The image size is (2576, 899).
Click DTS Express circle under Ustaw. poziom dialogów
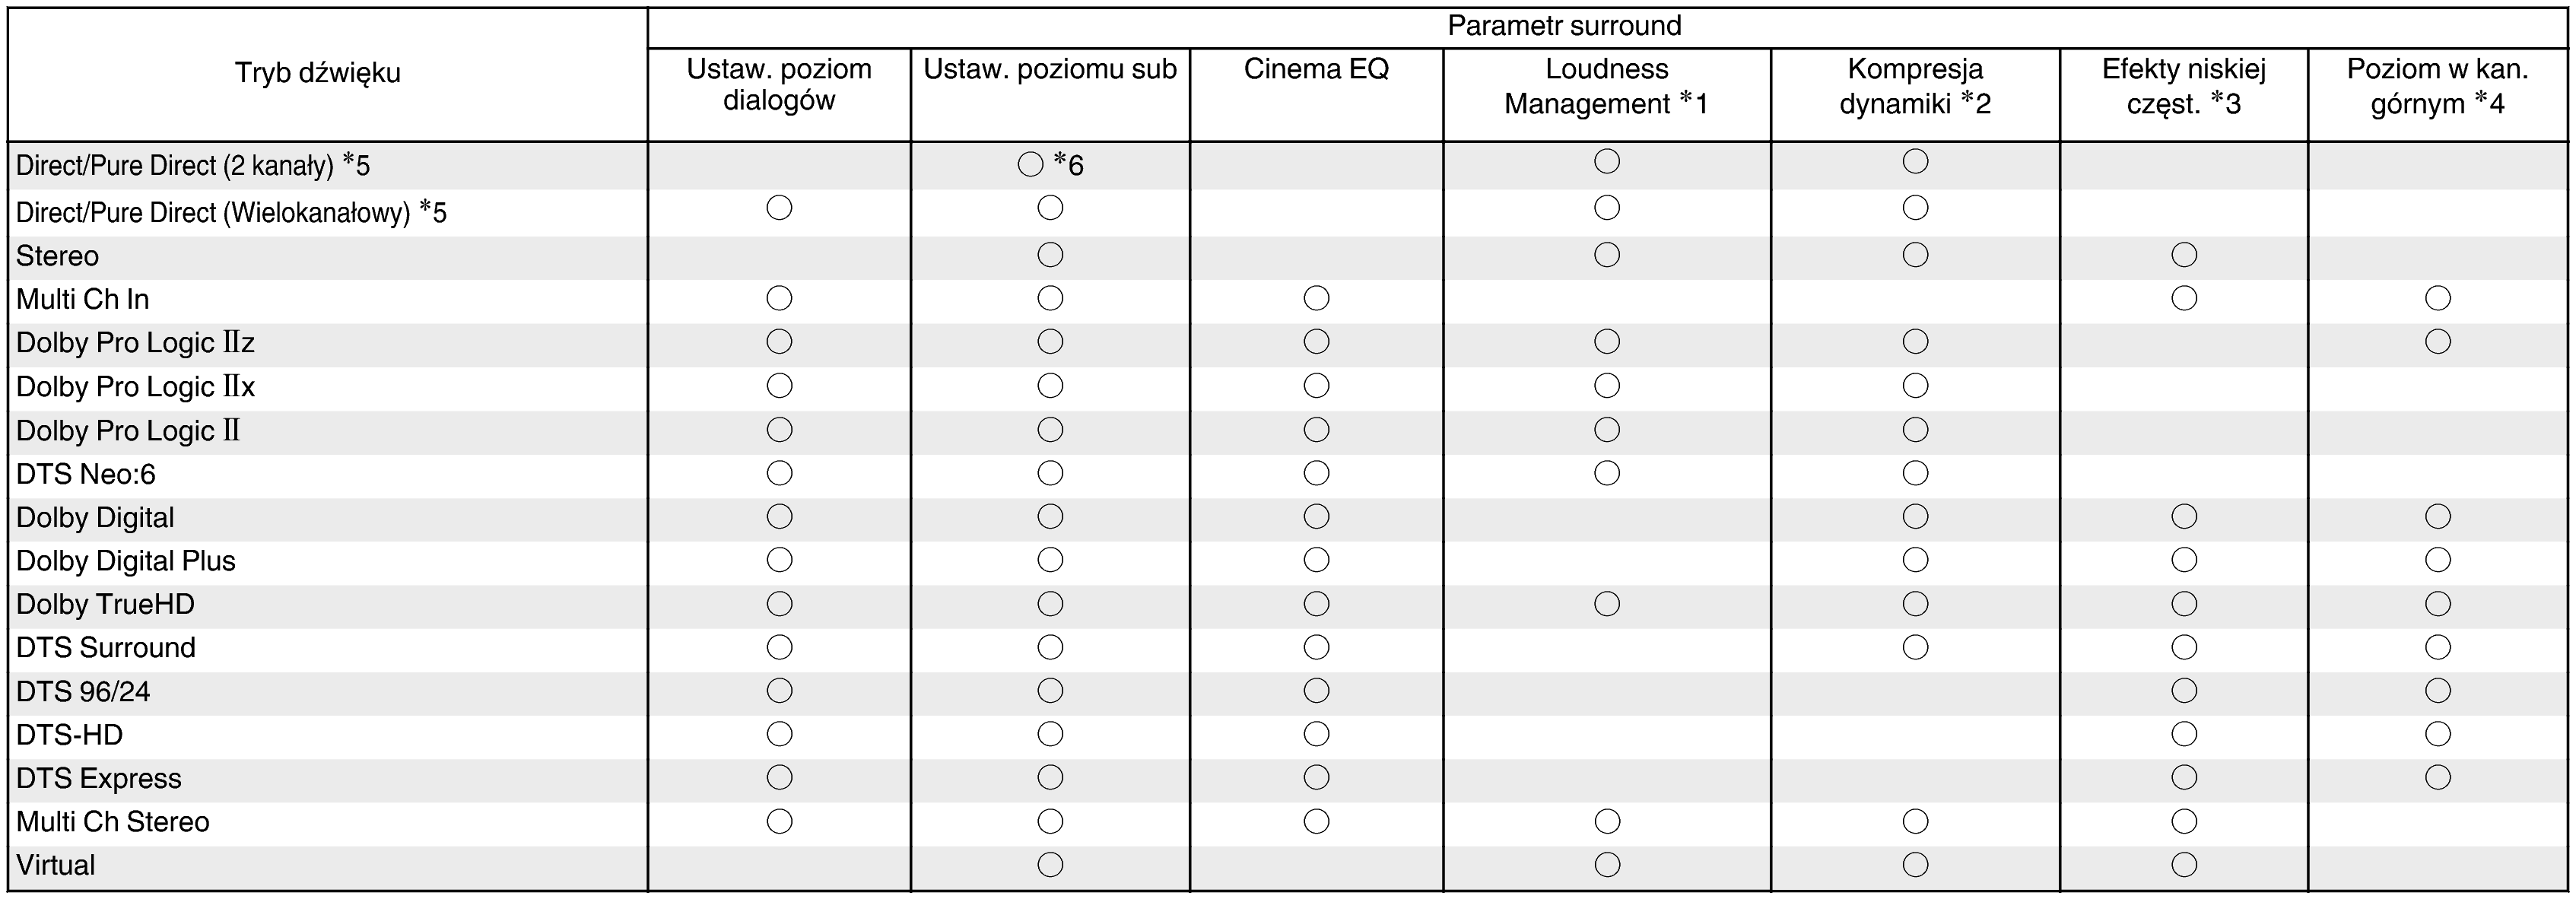tap(779, 777)
